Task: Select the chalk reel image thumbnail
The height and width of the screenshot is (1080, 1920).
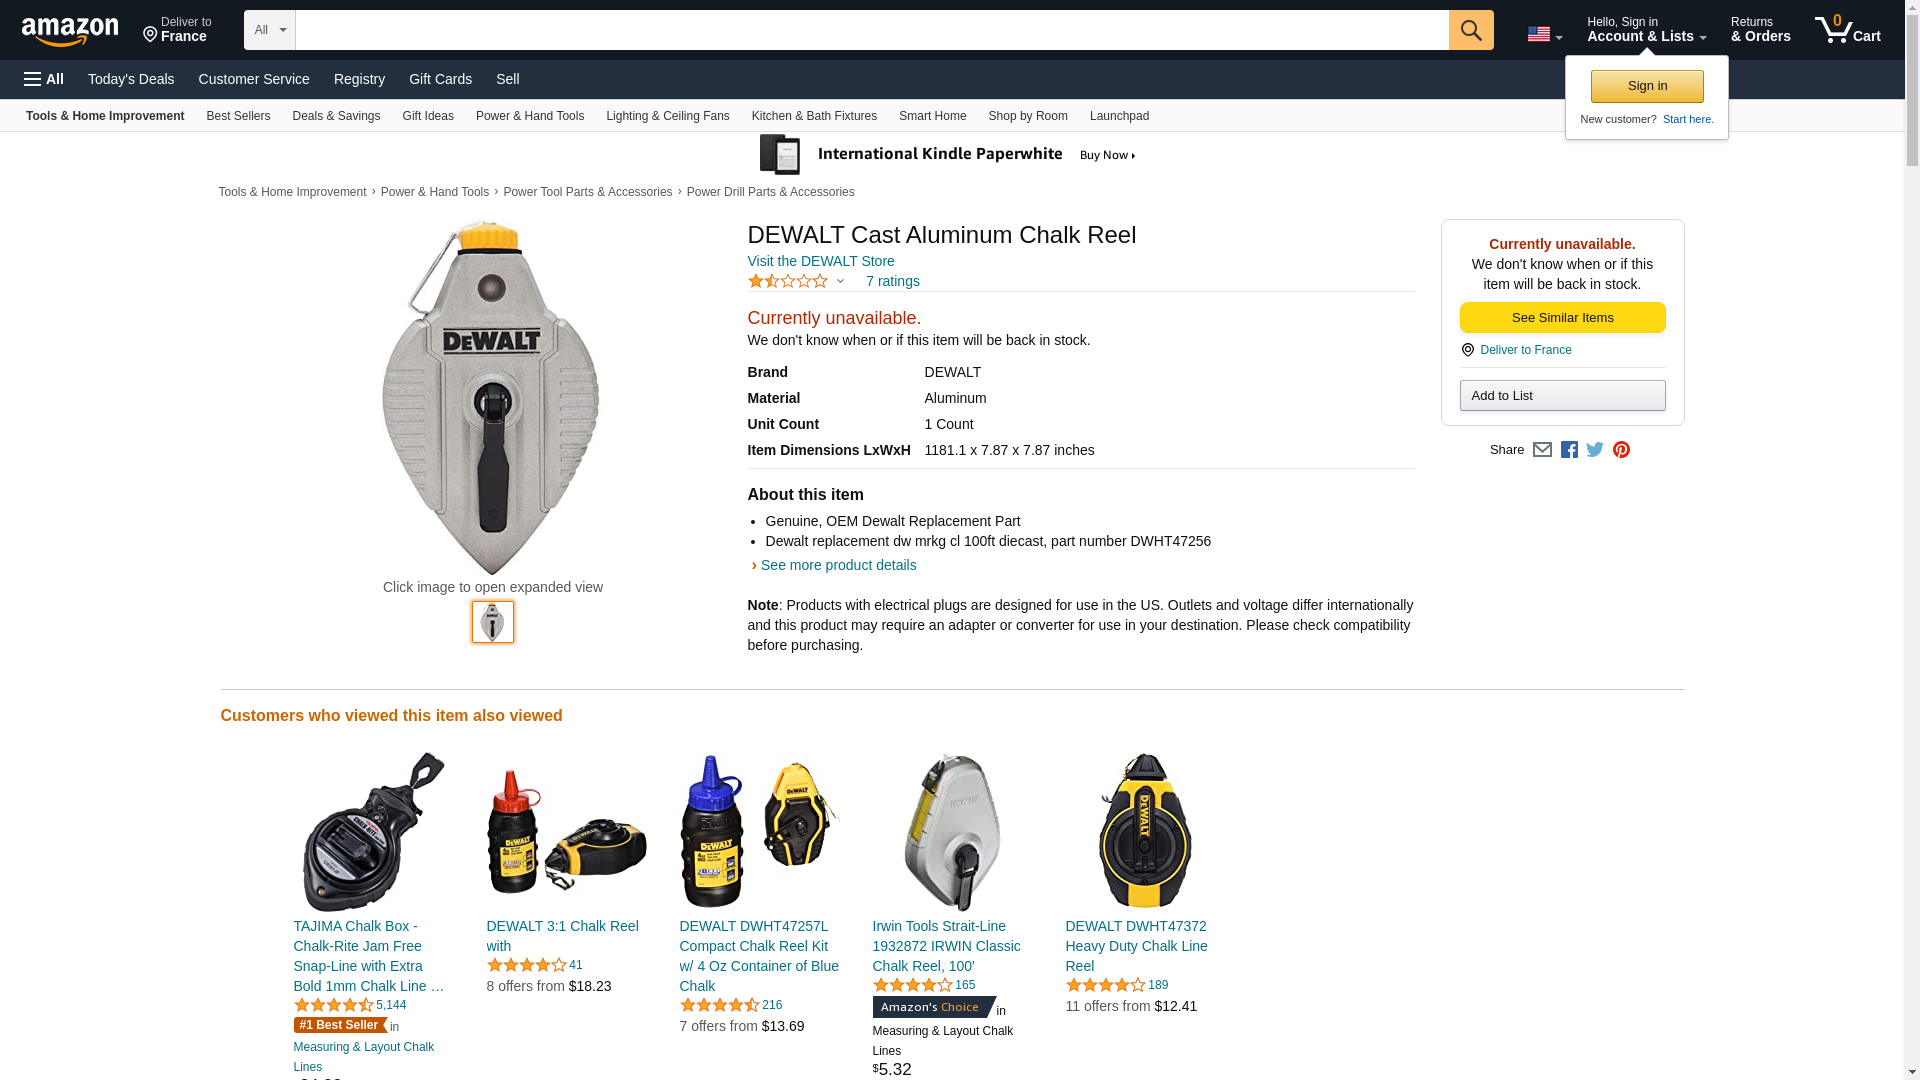Action: click(x=493, y=622)
